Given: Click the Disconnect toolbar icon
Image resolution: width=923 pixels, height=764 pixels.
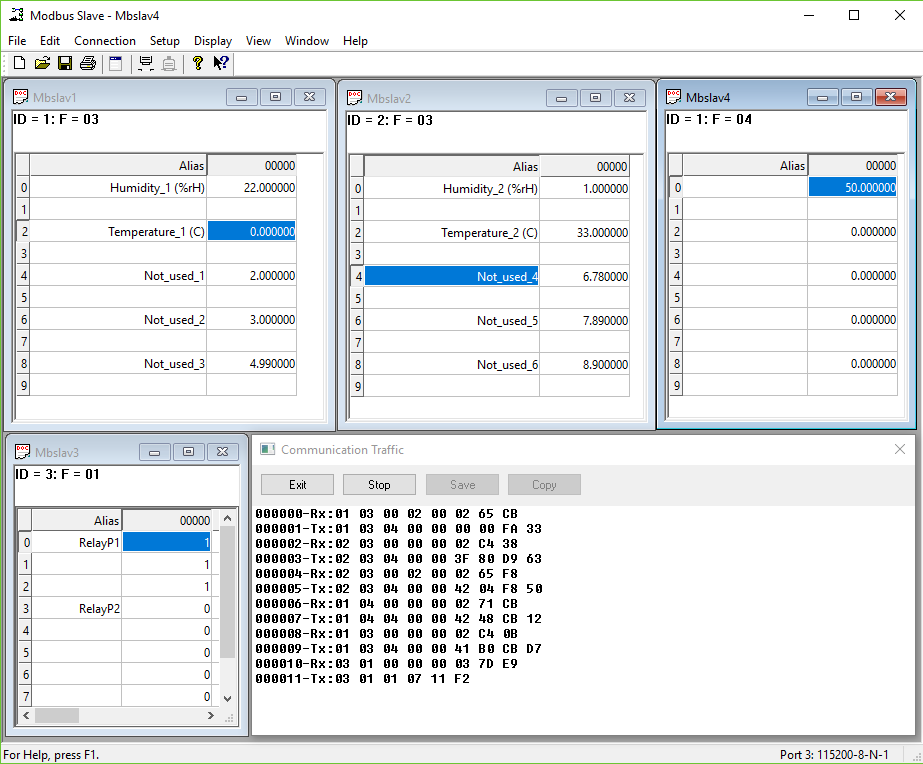Looking at the screenshot, I should click(169, 63).
